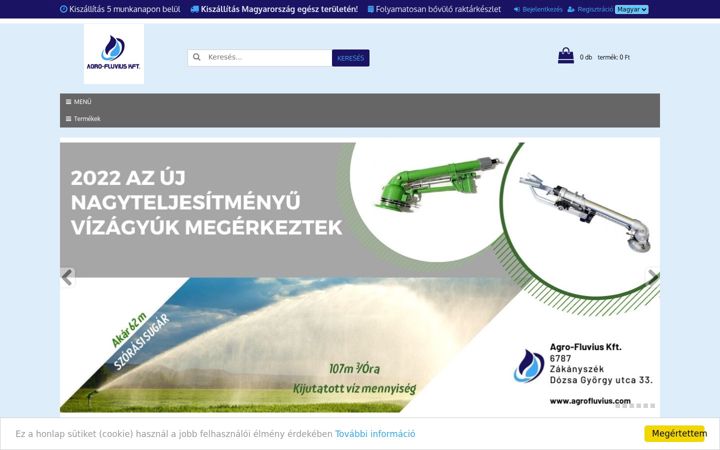This screenshot has width=720, height=450.
Task: Click the 'Folyamatosan bővülő raktárkészlet' text
Action: (x=438, y=9)
